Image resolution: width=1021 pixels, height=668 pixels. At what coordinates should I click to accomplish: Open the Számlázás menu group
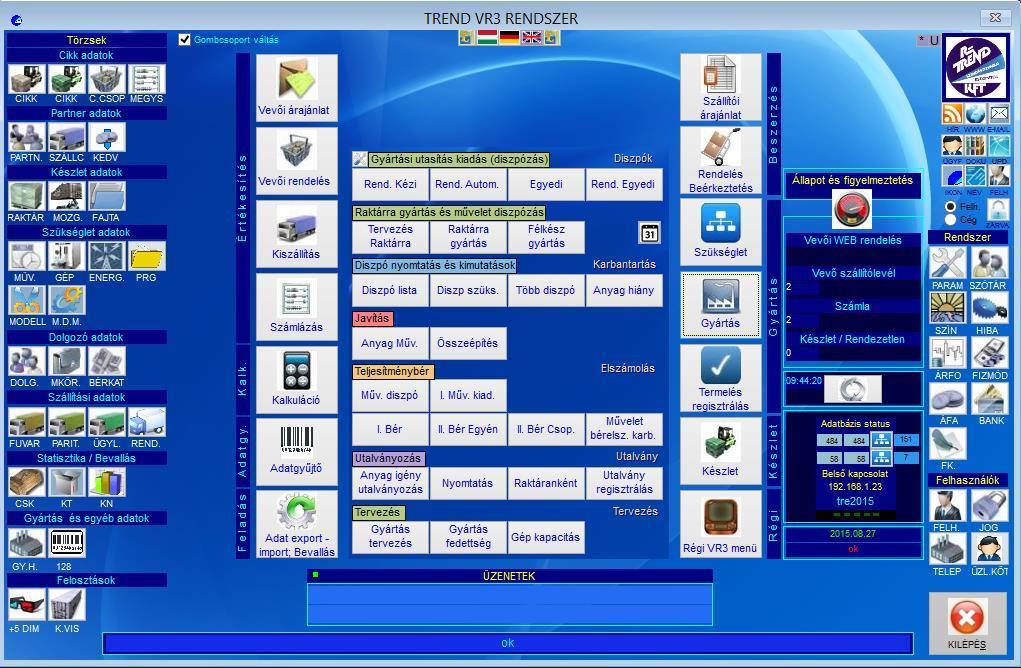point(296,306)
